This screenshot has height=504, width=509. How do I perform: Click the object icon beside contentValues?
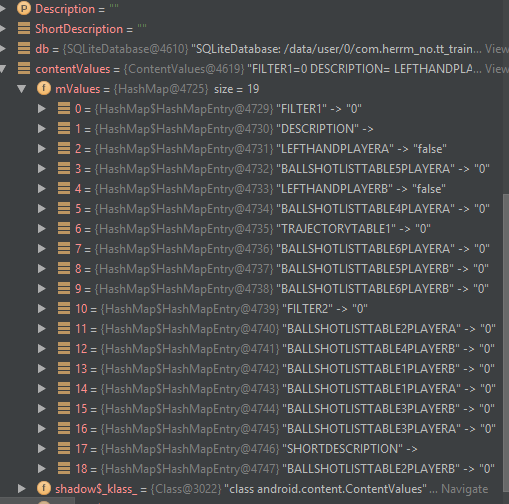pyautogui.click(x=24, y=69)
